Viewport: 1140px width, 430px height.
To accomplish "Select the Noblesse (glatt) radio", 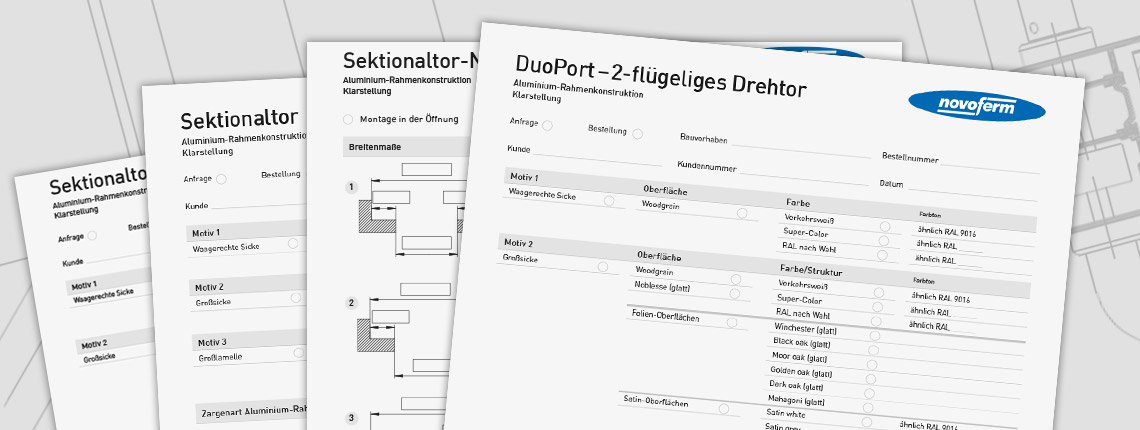I will pyautogui.click(x=734, y=294).
